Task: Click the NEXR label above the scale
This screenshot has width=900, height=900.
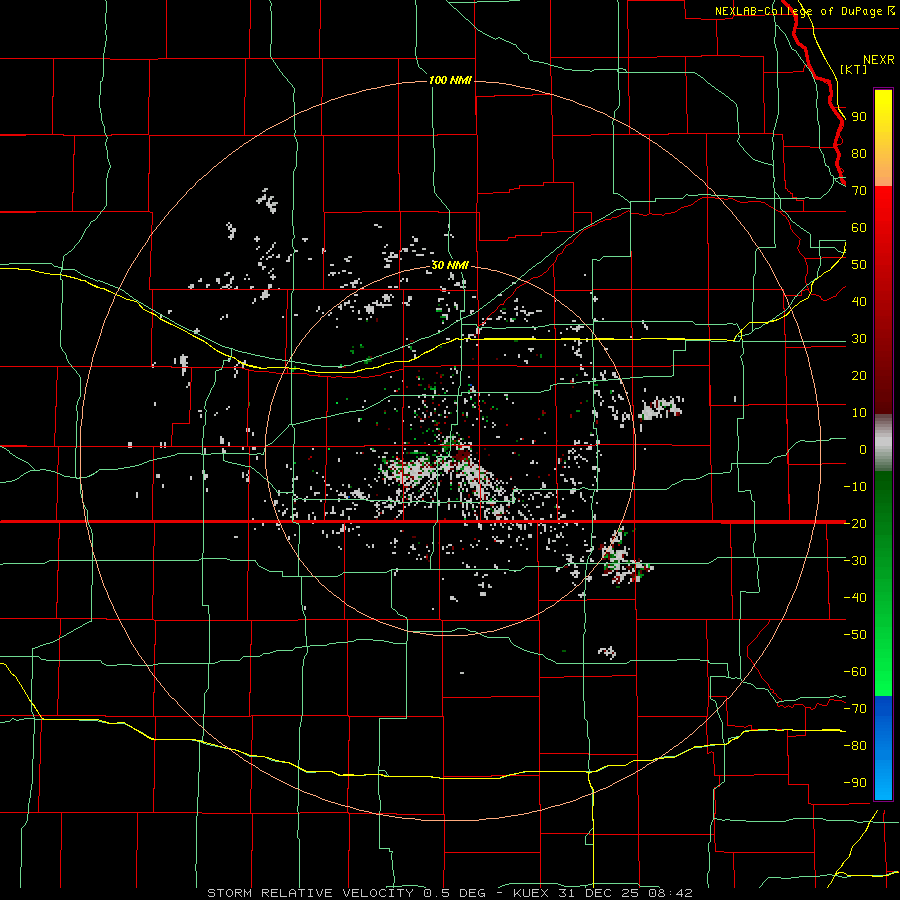Action: (878, 60)
